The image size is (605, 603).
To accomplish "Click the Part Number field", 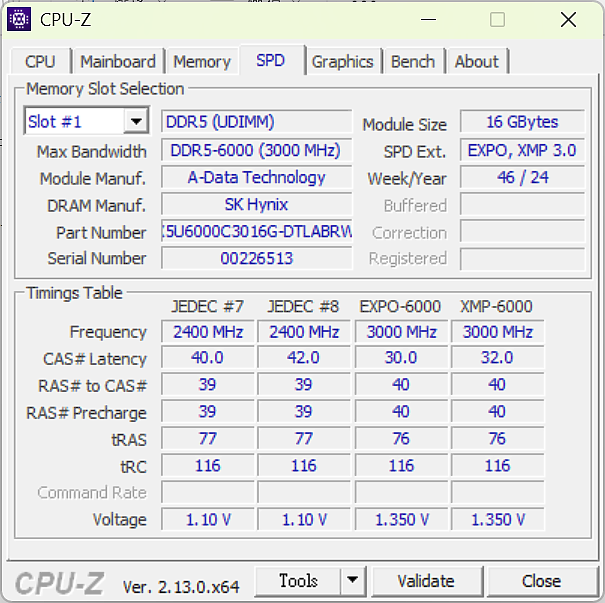I will coord(257,231).
